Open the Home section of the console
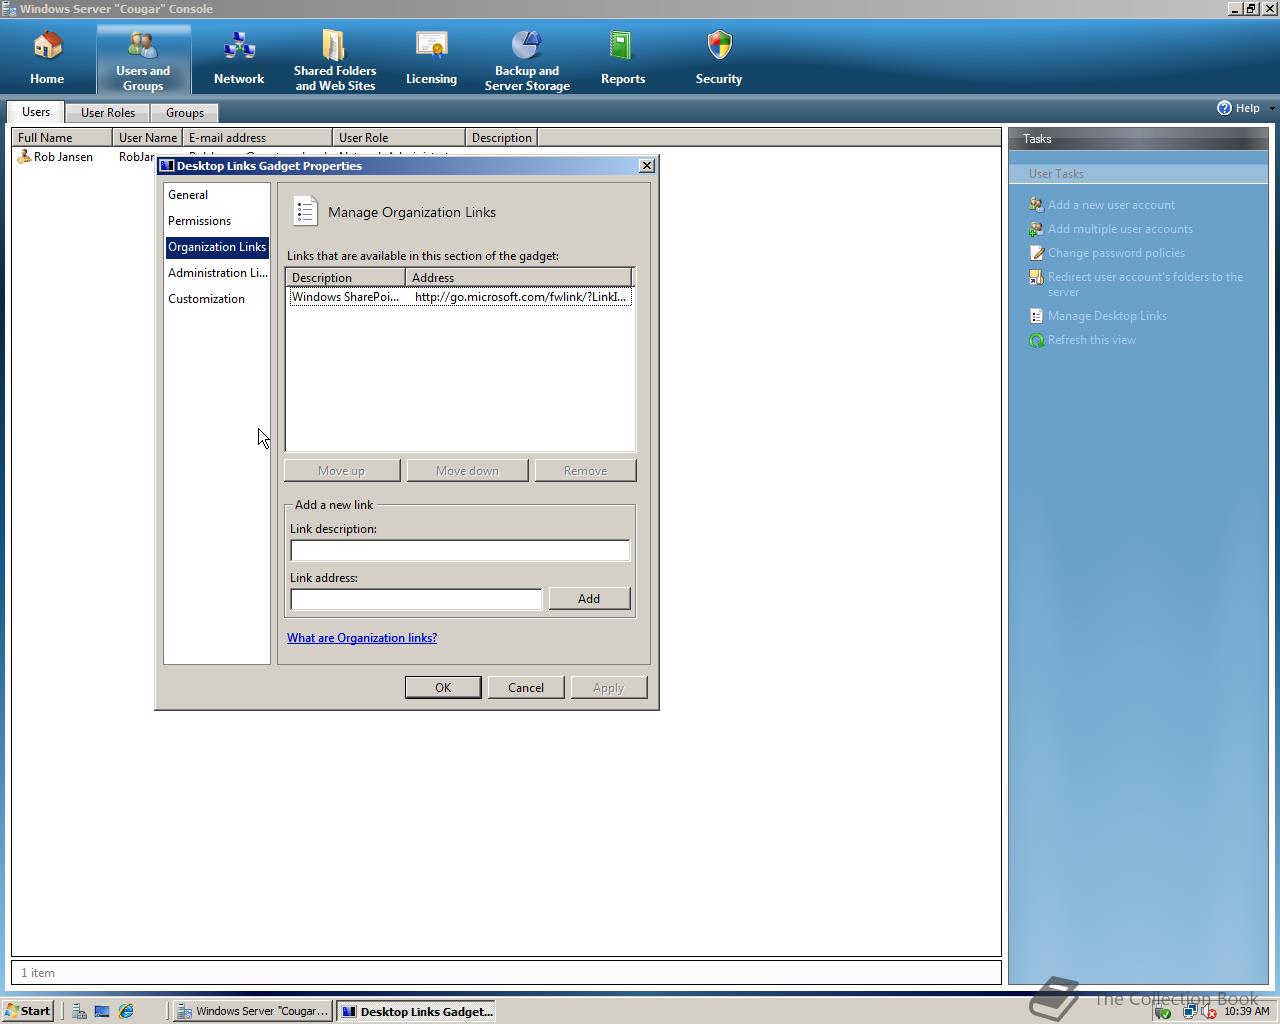Screen dimensions: 1280x1024 47,58
